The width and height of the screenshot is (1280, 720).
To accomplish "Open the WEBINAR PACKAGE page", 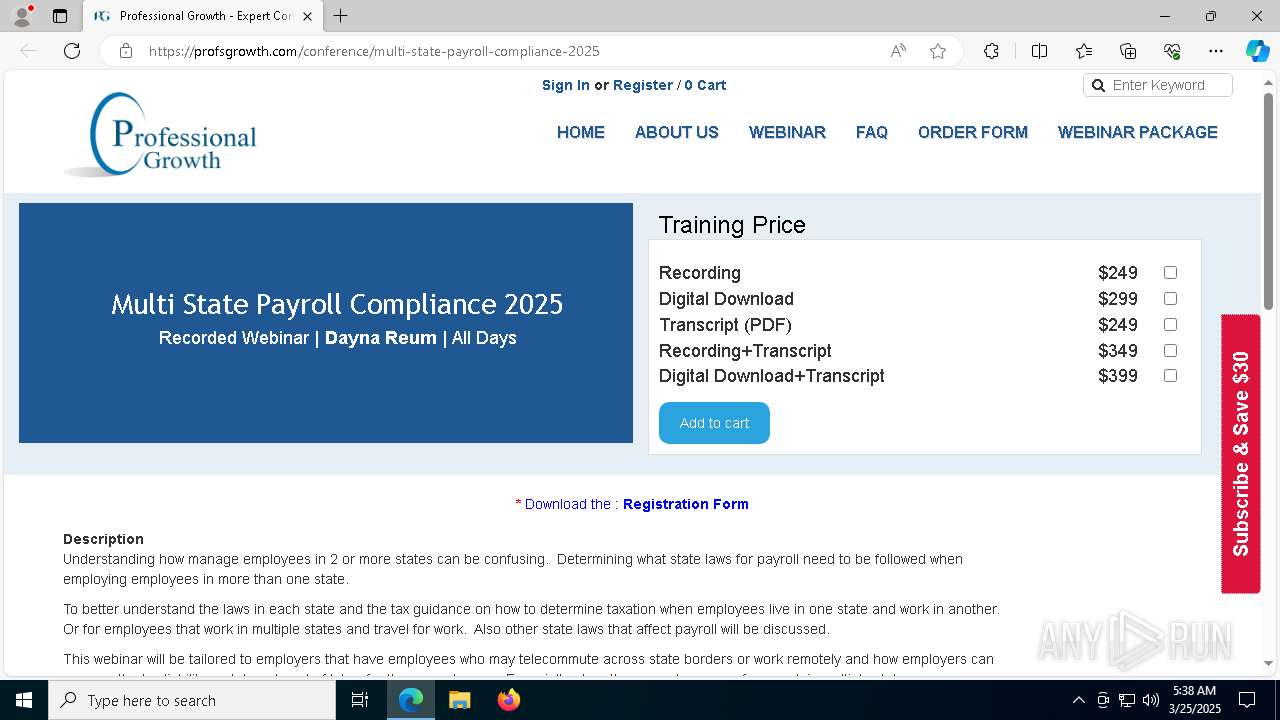I will (x=1138, y=132).
